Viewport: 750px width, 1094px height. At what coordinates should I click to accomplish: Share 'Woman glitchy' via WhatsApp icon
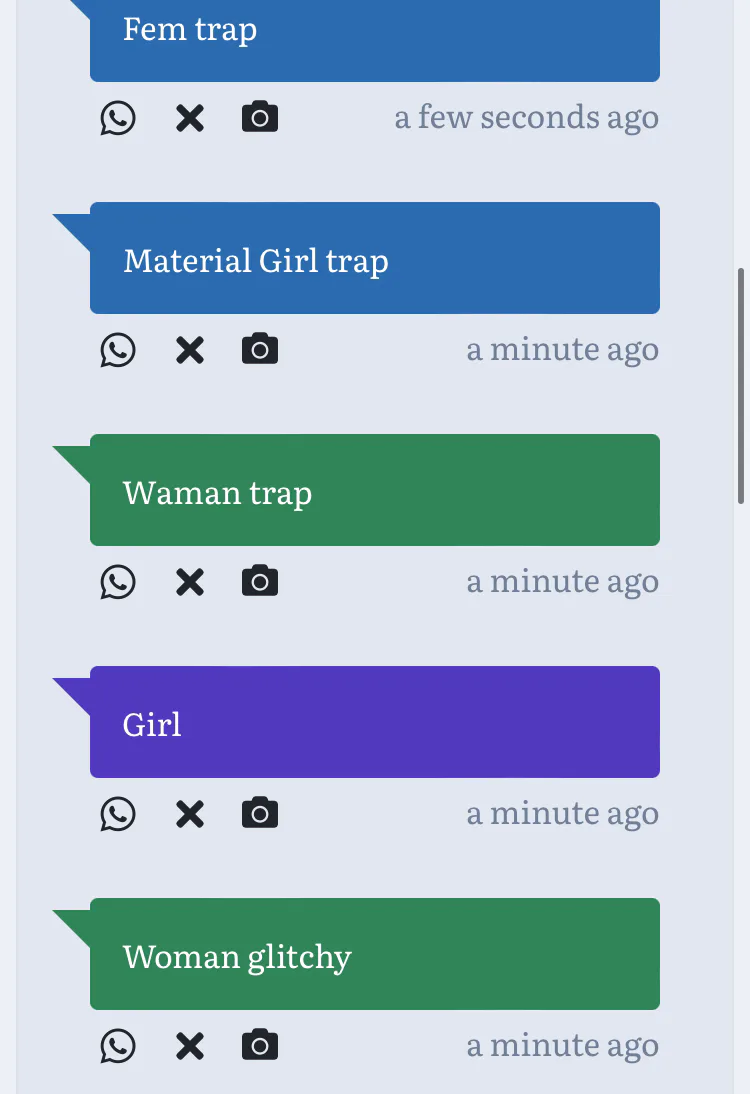pos(118,1046)
